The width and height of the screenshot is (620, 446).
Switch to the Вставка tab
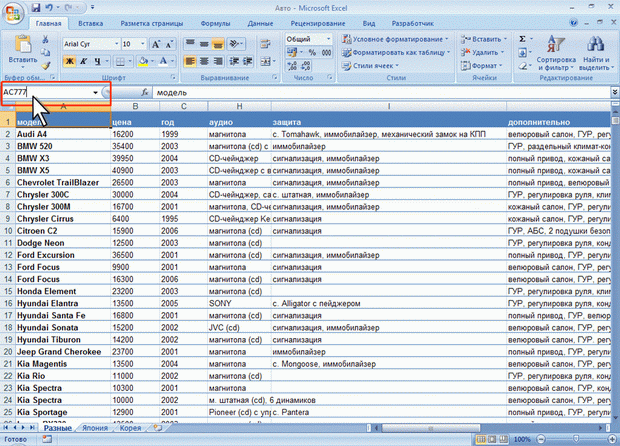click(91, 23)
